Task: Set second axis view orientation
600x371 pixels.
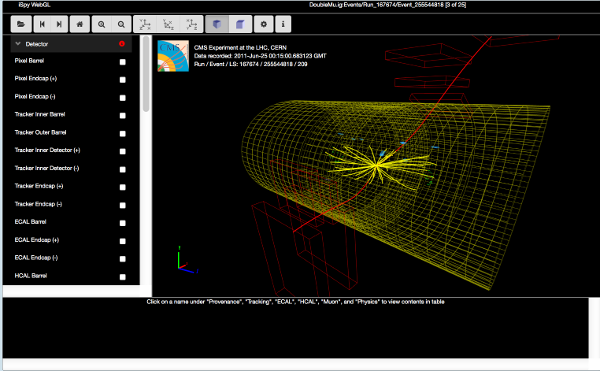Action: pyautogui.click(x=168, y=24)
